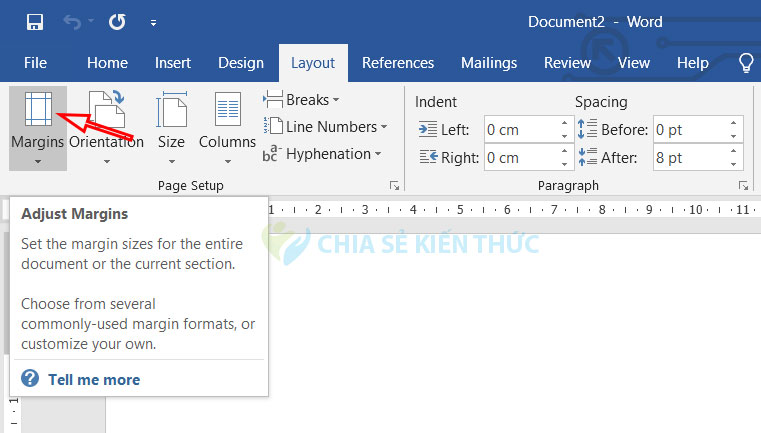Click the Tell me lightbulb icon

pyautogui.click(x=745, y=63)
